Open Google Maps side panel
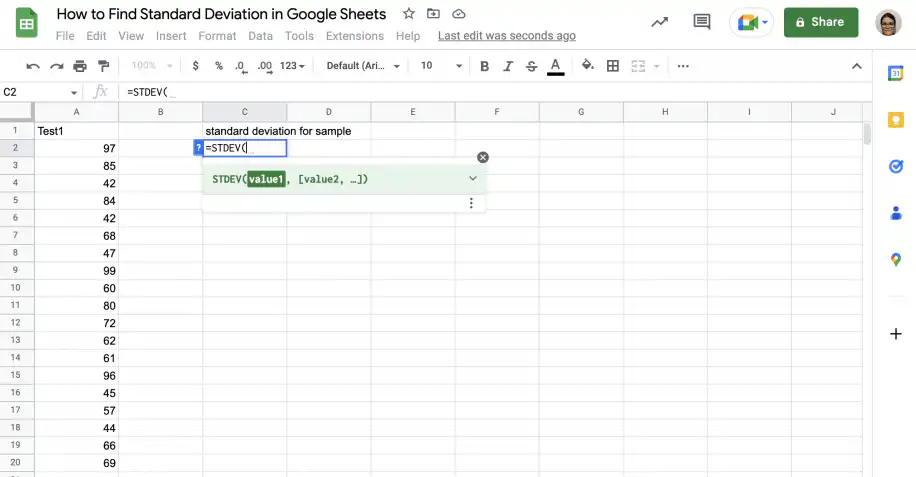The image size is (916, 477). 896,260
